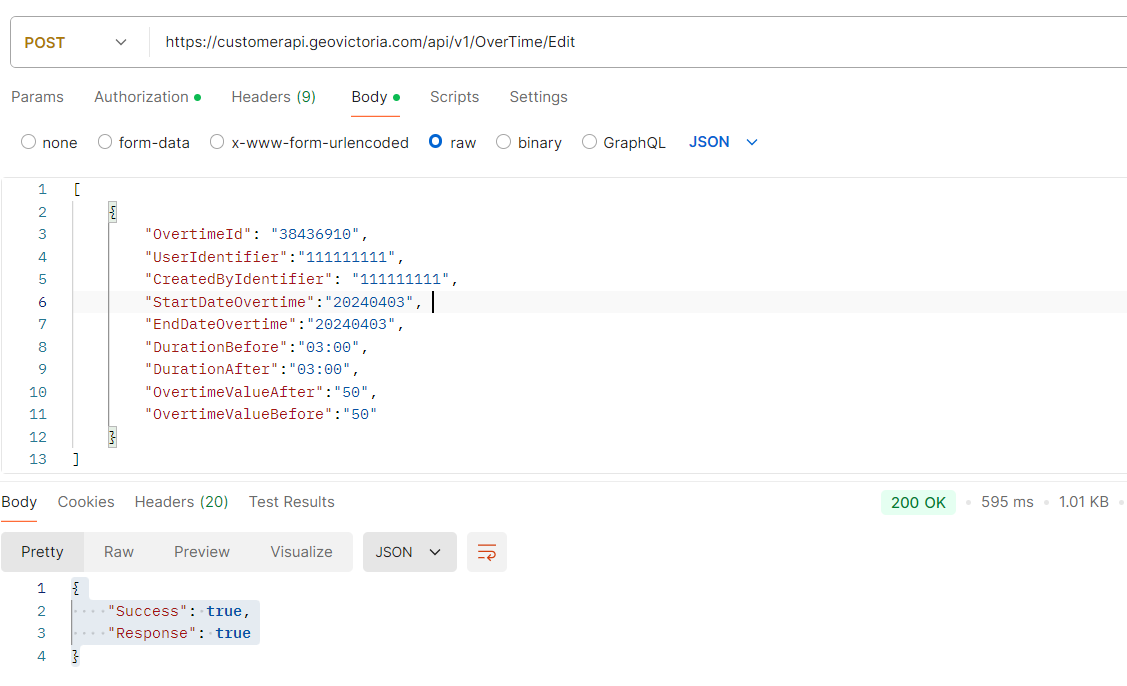Open the request Settings tab
1127x686 pixels.
click(538, 97)
